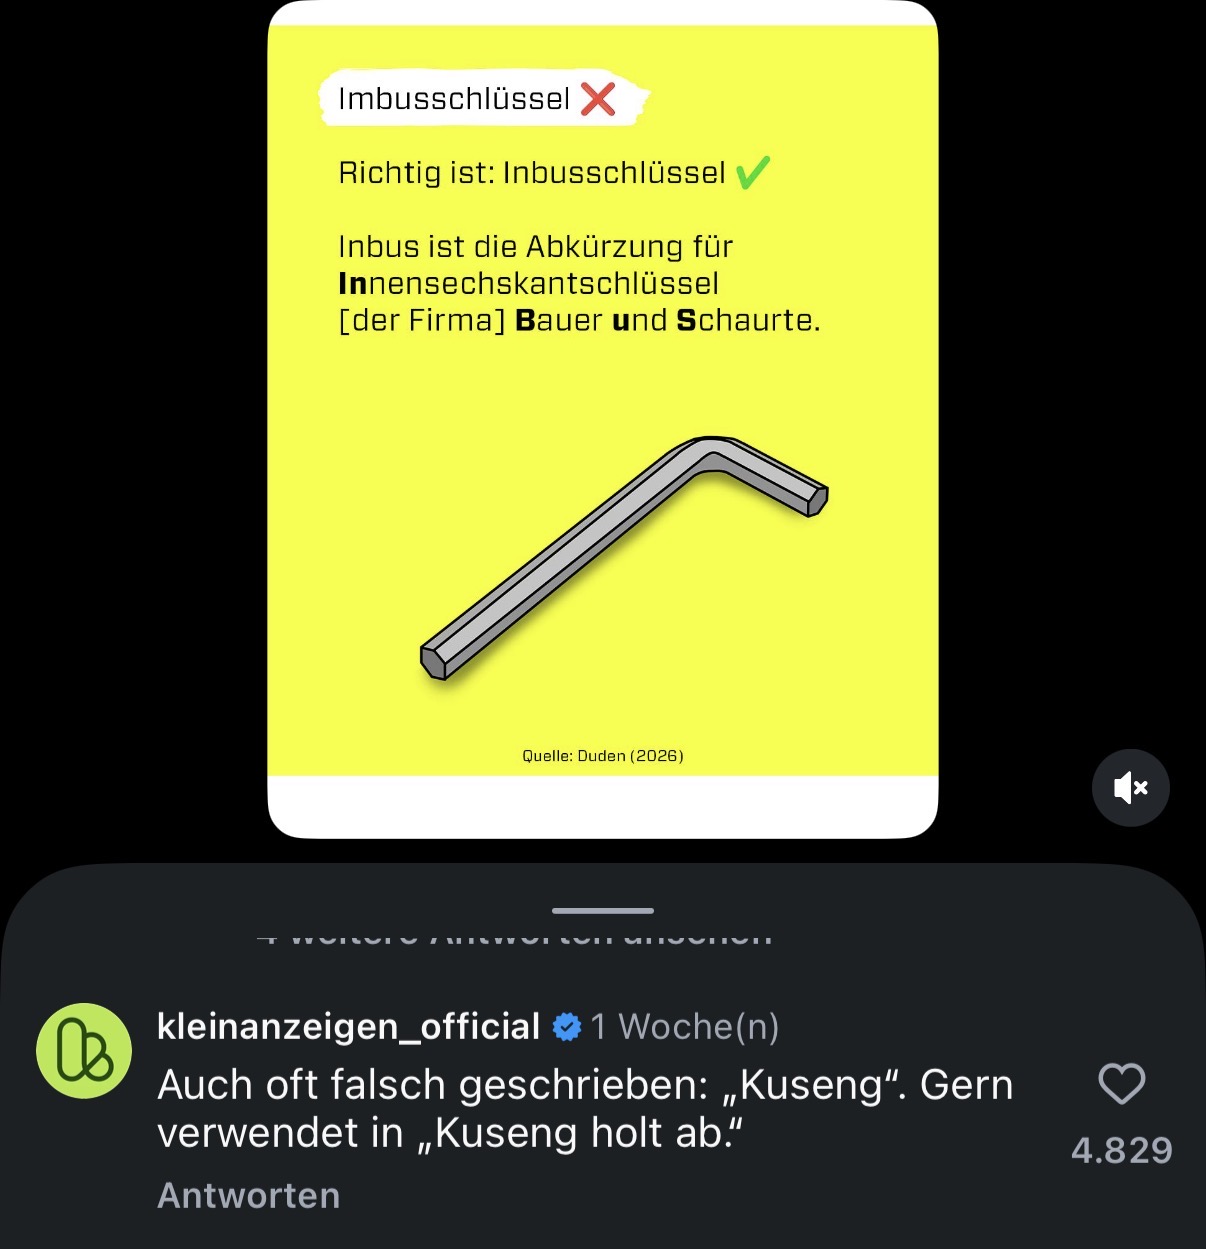Unmute the video with the speaker icon
This screenshot has width=1206, height=1249.
click(1130, 788)
